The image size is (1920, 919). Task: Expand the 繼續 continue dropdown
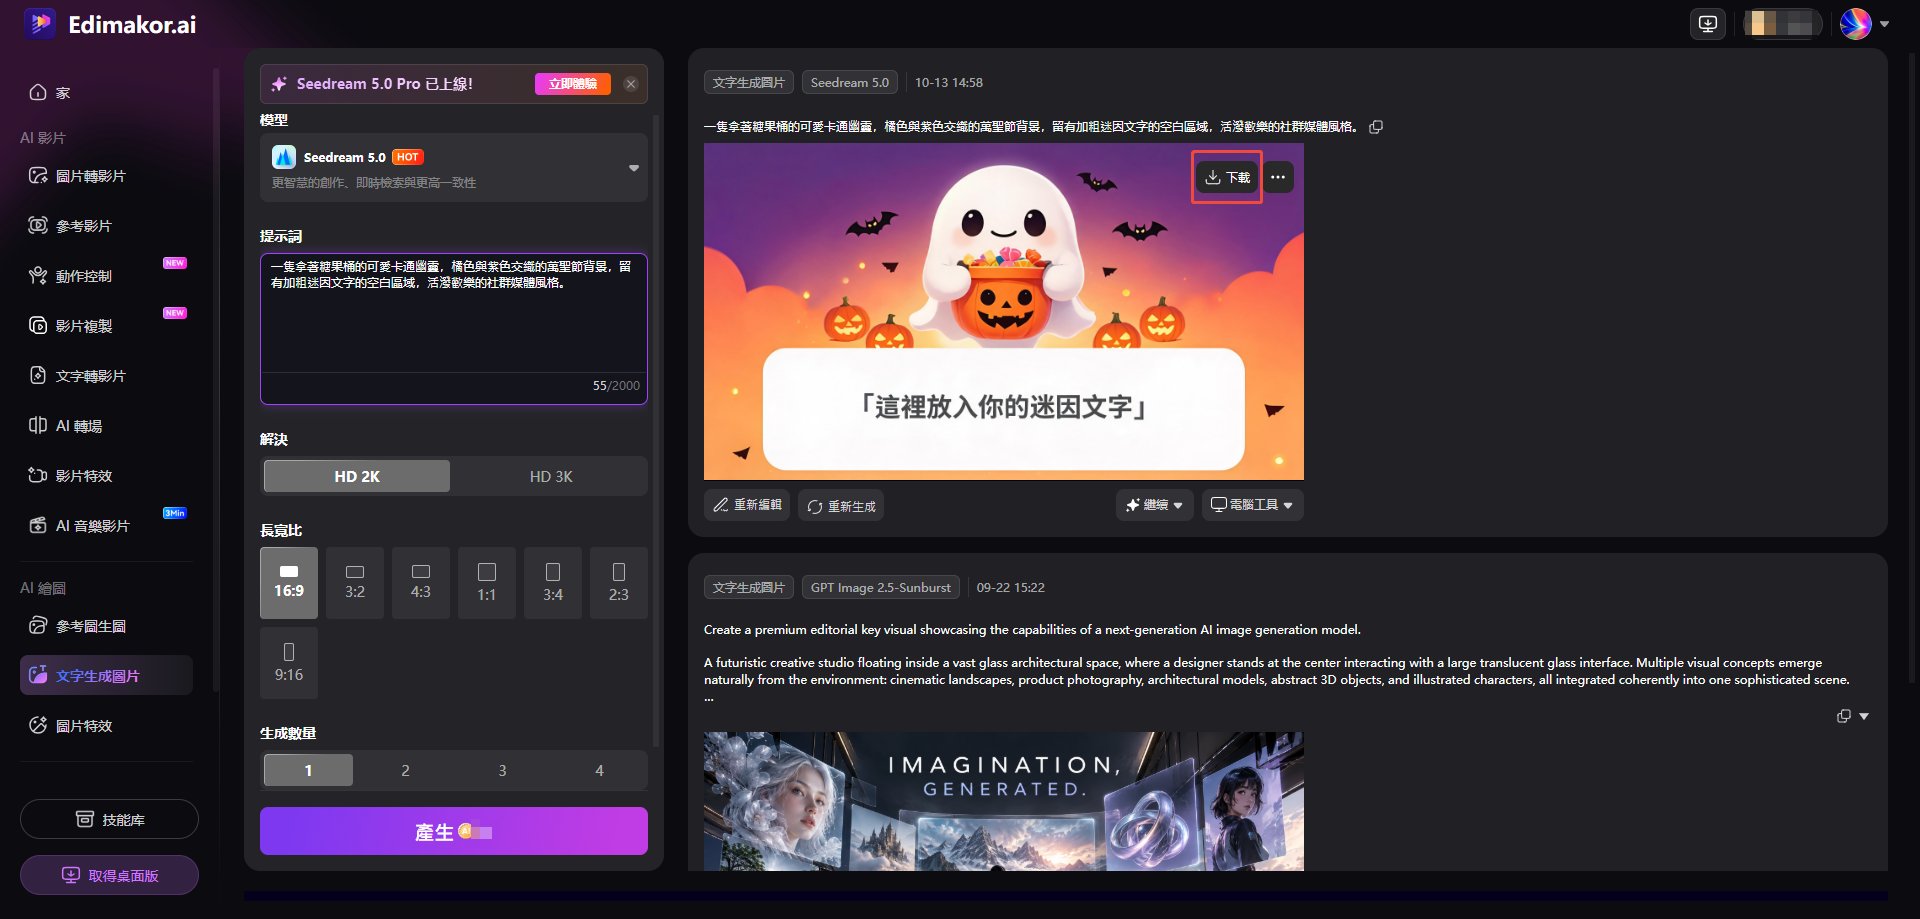(1154, 505)
